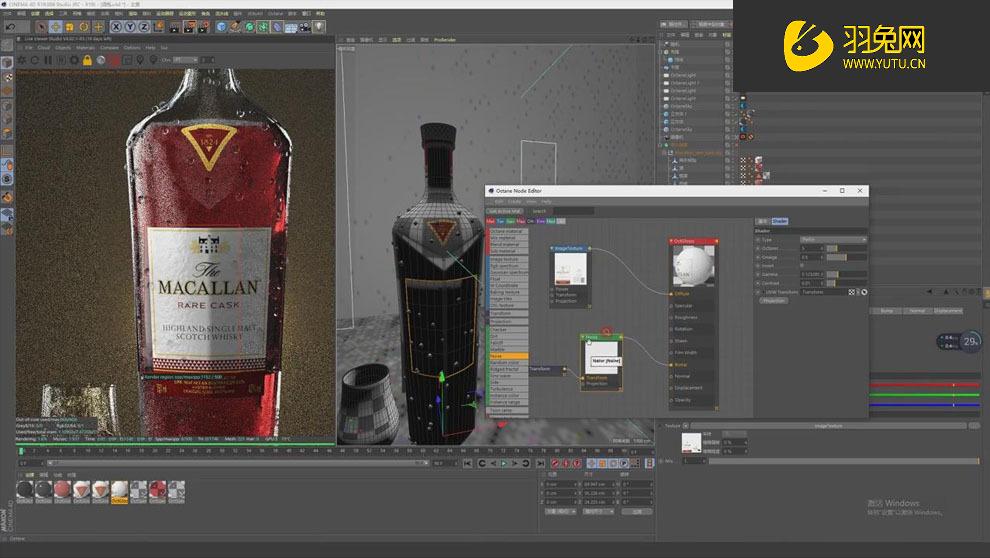This screenshot has width=990, height=558.
Task: Select the Scale tool in top toolbar
Action: coord(69,27)
